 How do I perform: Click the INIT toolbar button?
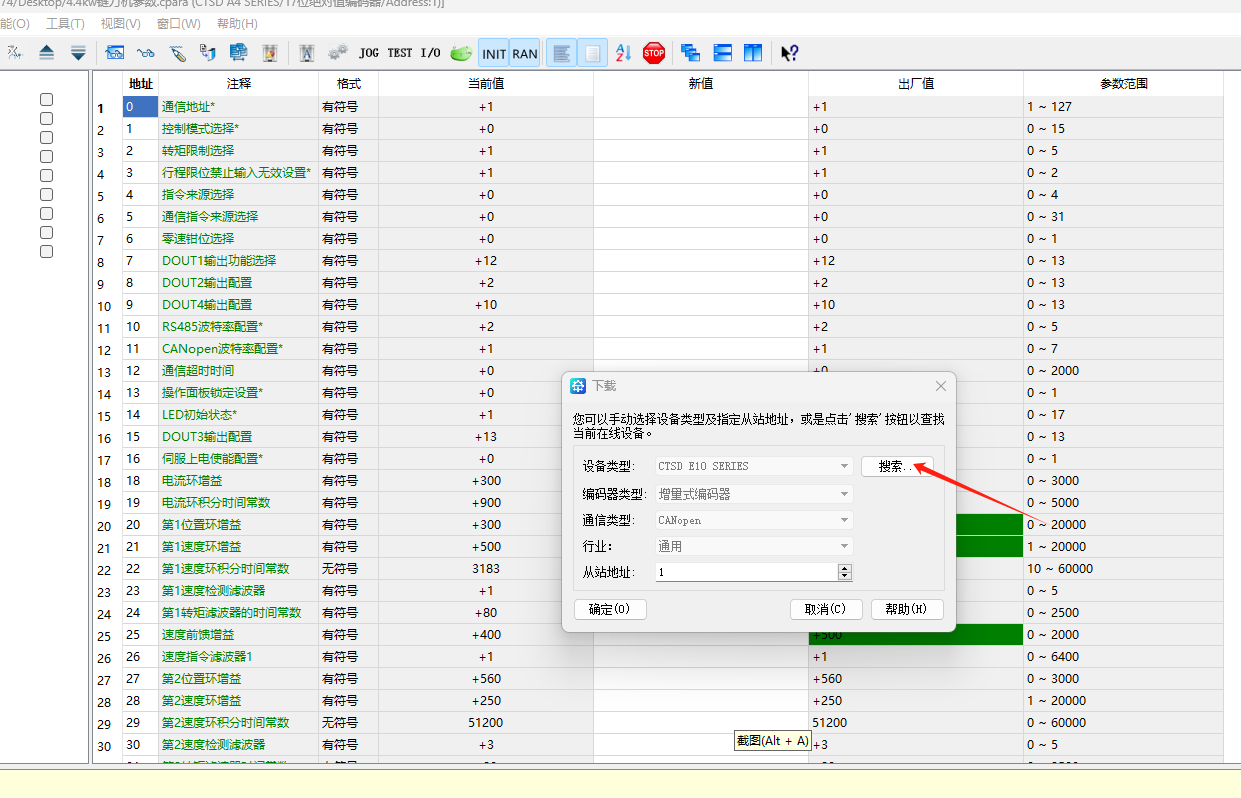(494, 53)
